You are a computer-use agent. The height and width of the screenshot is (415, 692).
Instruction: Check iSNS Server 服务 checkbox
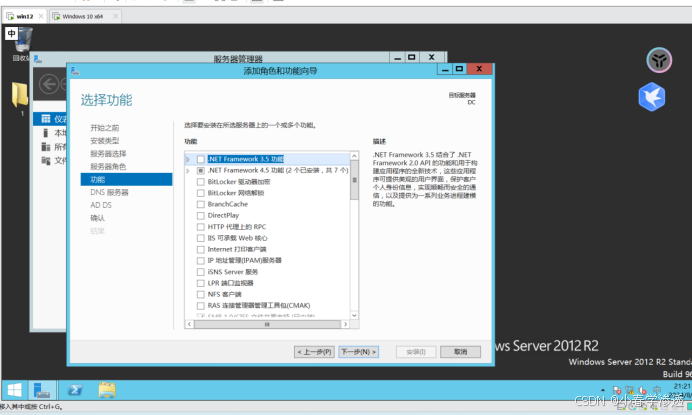pos(201,272)
